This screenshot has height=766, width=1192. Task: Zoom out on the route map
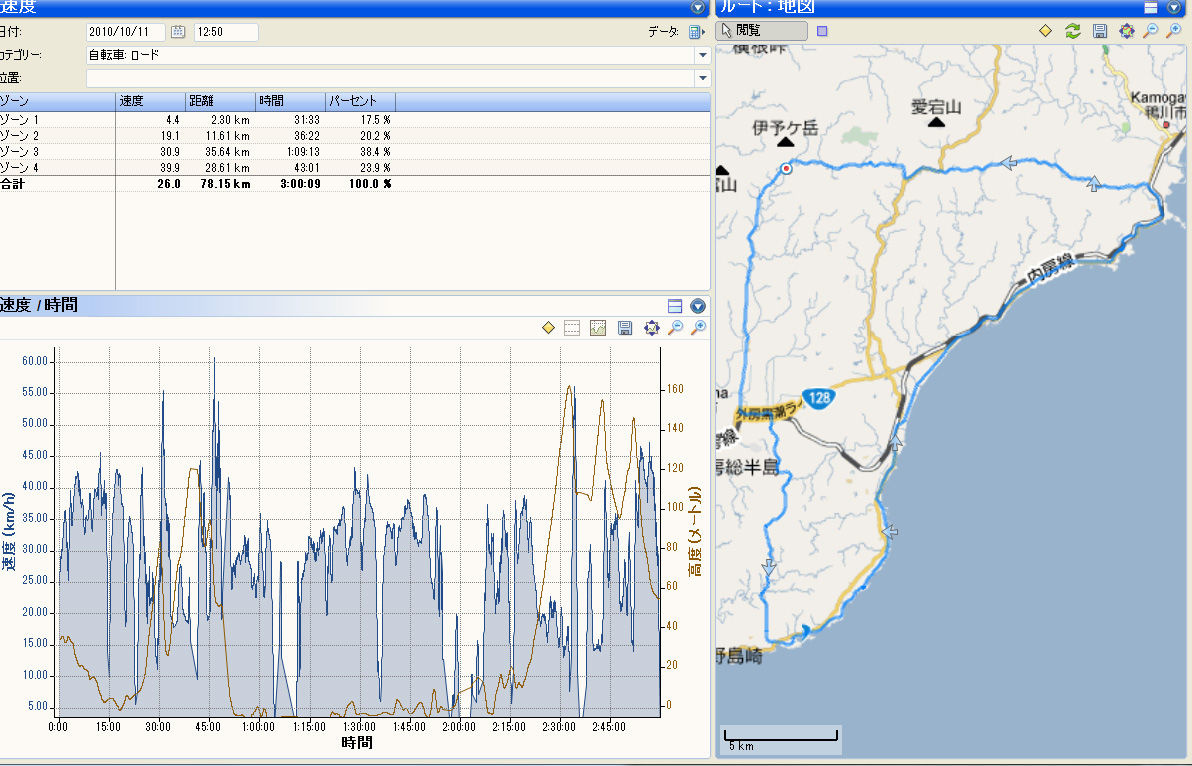[x=1151, y=30]
